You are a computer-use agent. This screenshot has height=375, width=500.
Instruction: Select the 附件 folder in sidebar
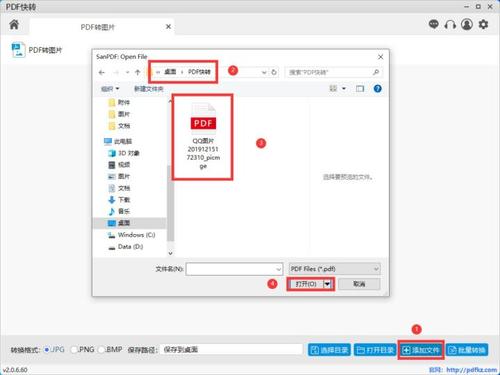point(119,102)
